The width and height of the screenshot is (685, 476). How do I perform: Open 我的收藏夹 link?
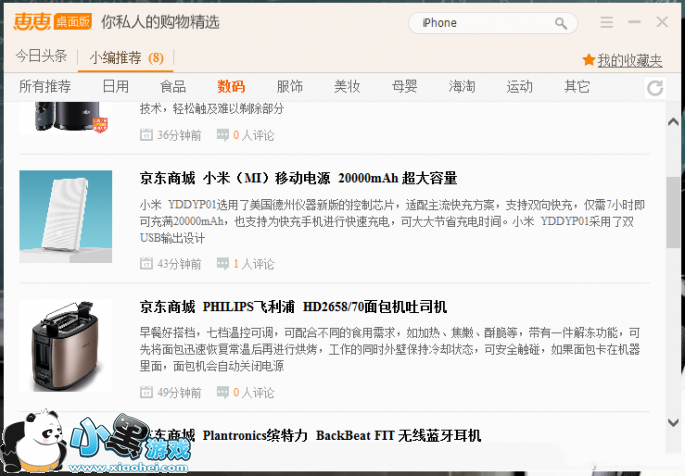(x=630, y=61)
